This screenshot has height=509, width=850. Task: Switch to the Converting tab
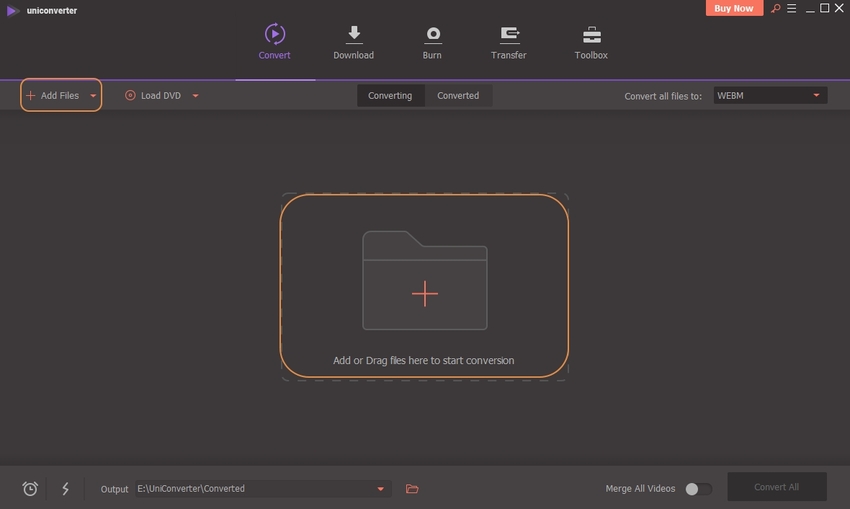(390, 96)
